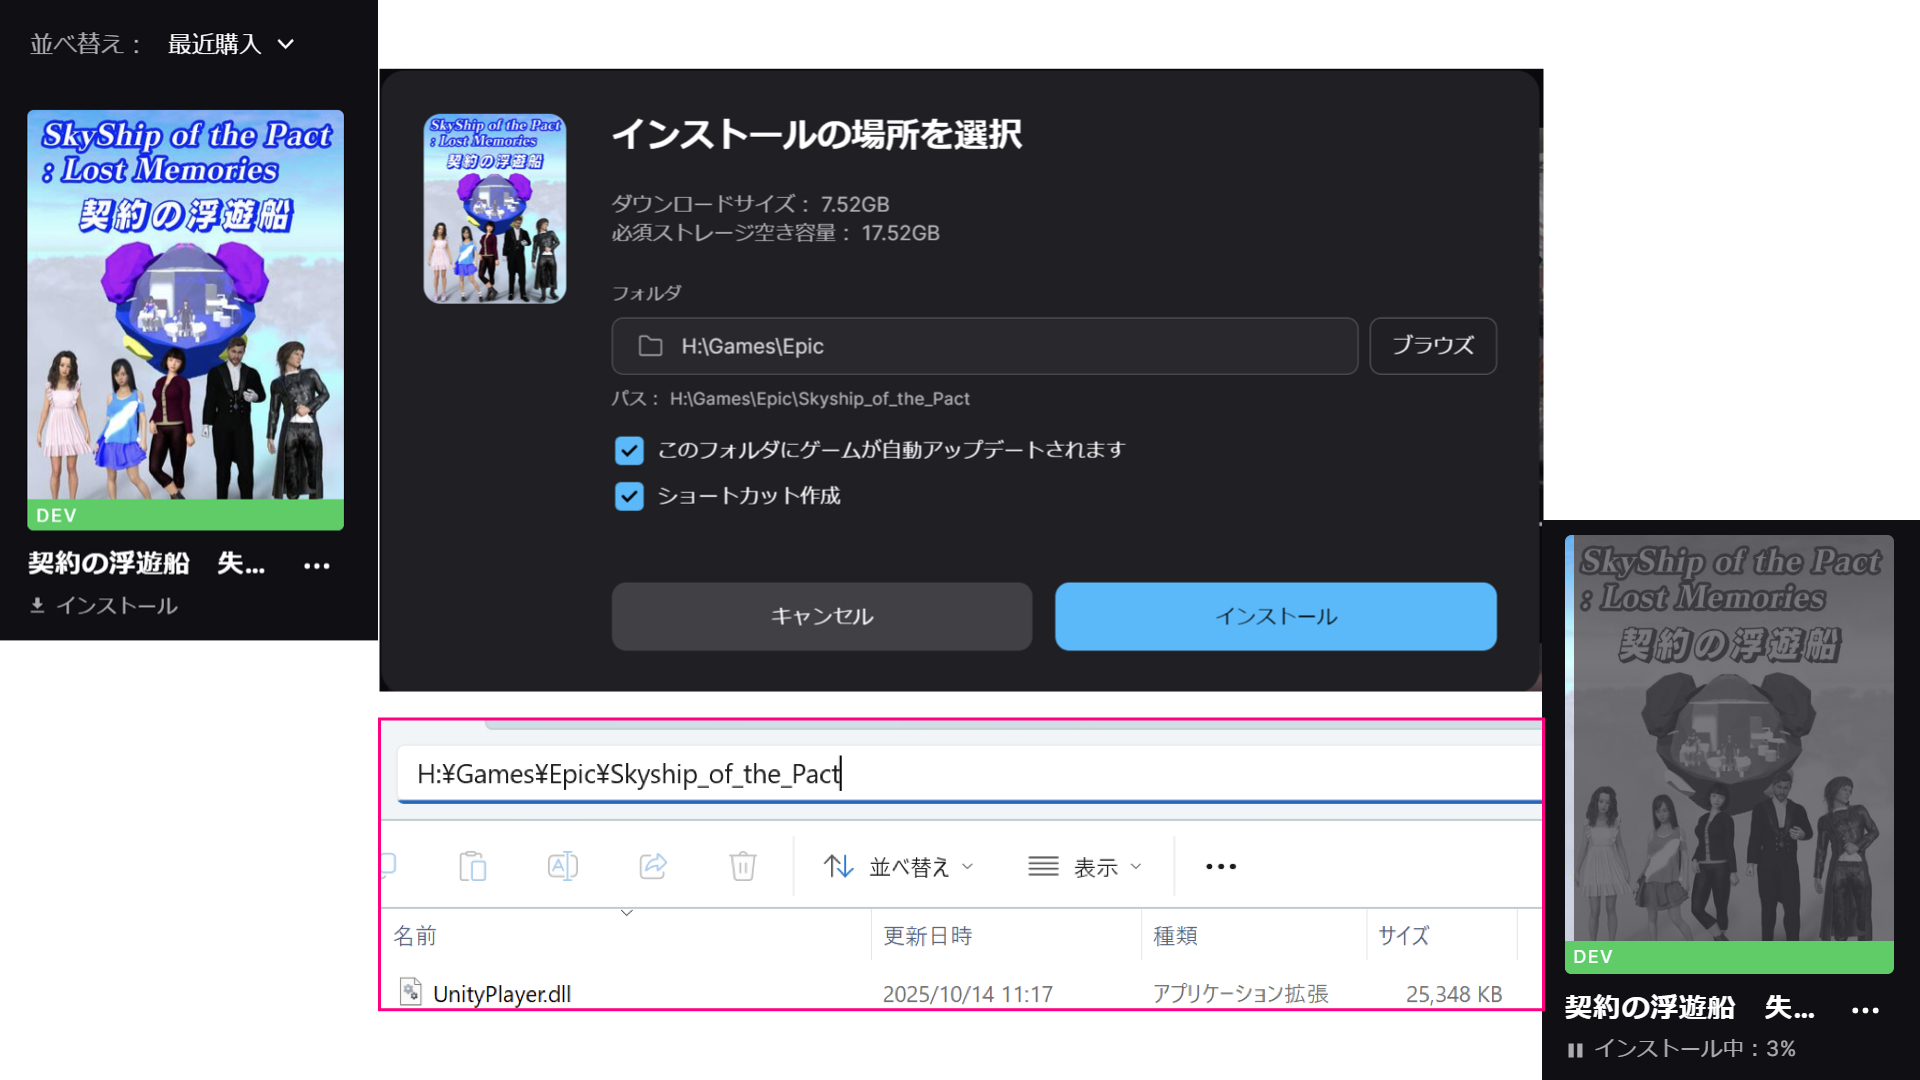The image size is (1920, 1080).
Task: Open the three-dot more options in Explorer toolbar
Action: [x=1220, y=866]
